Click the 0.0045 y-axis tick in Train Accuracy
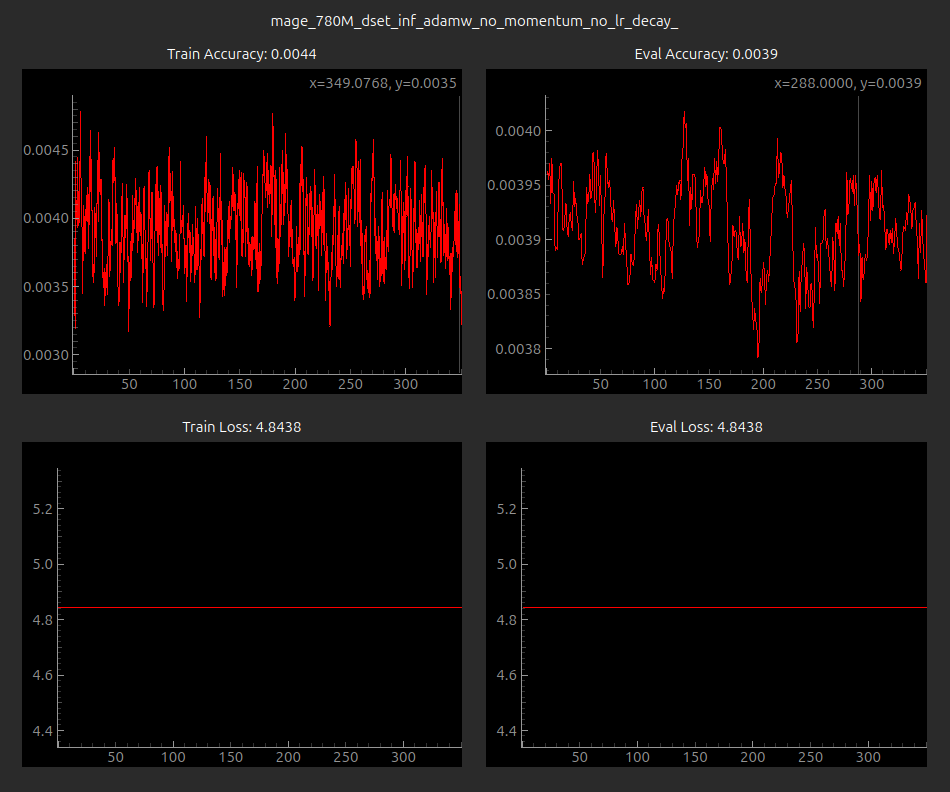This screenshot has height=792, width=950. (46, 150)
